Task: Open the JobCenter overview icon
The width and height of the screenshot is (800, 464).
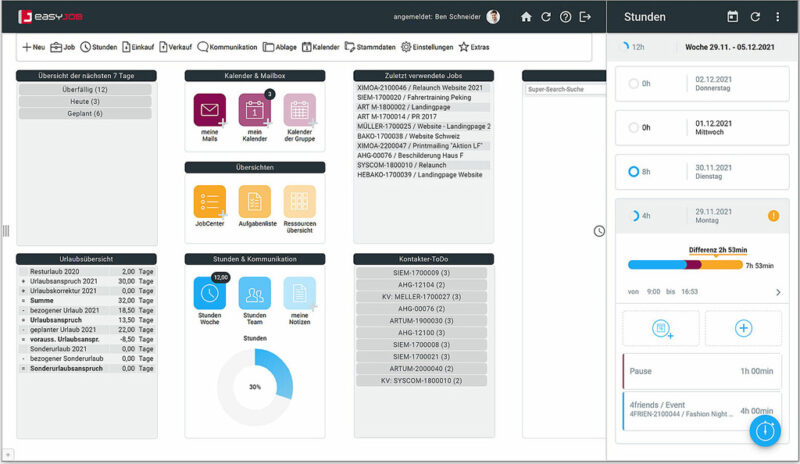Action: click(210, 201)
